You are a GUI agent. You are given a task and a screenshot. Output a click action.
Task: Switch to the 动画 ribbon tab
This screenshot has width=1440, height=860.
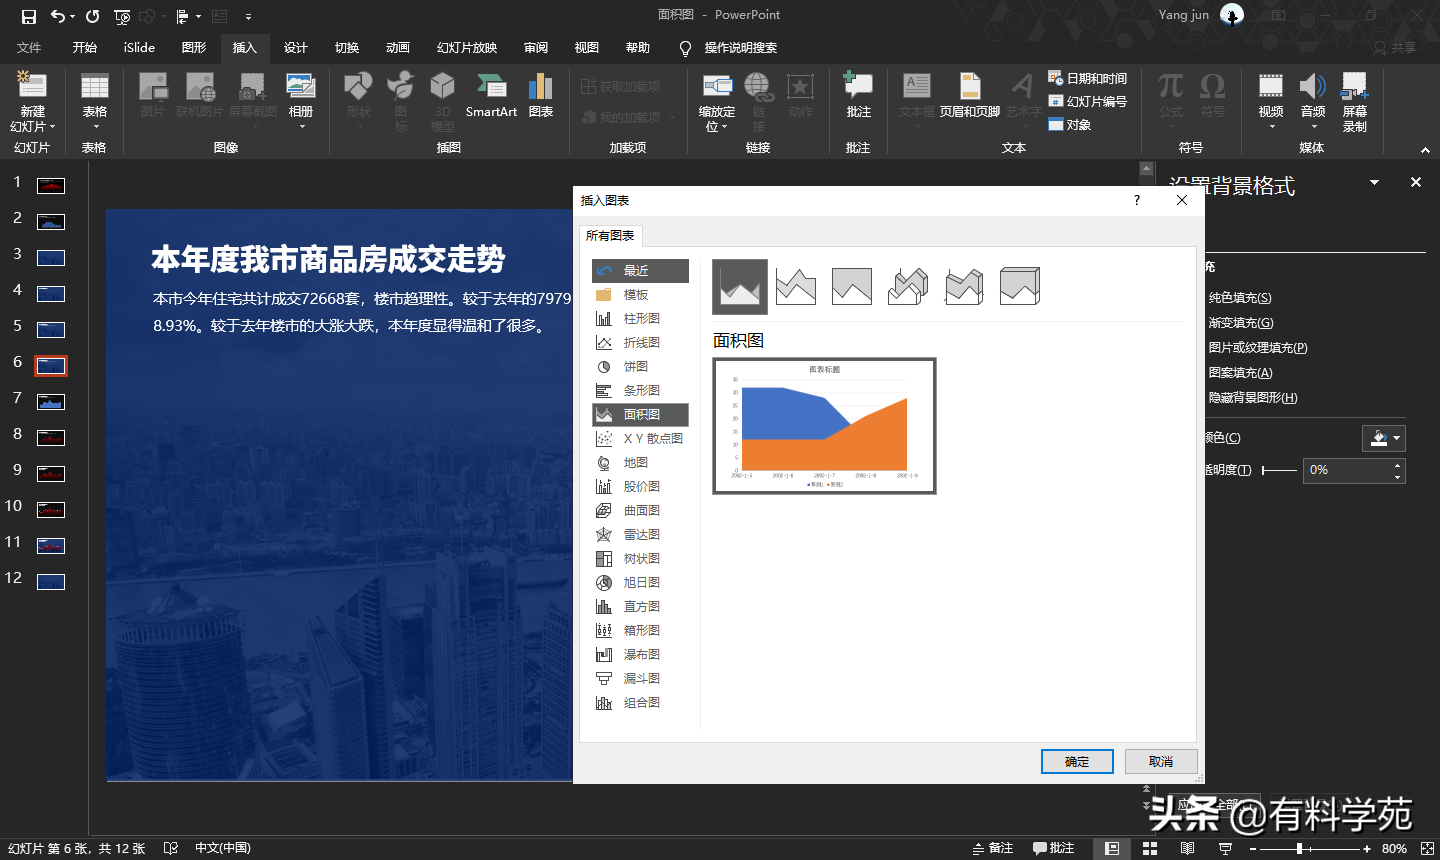click(398, 48)
